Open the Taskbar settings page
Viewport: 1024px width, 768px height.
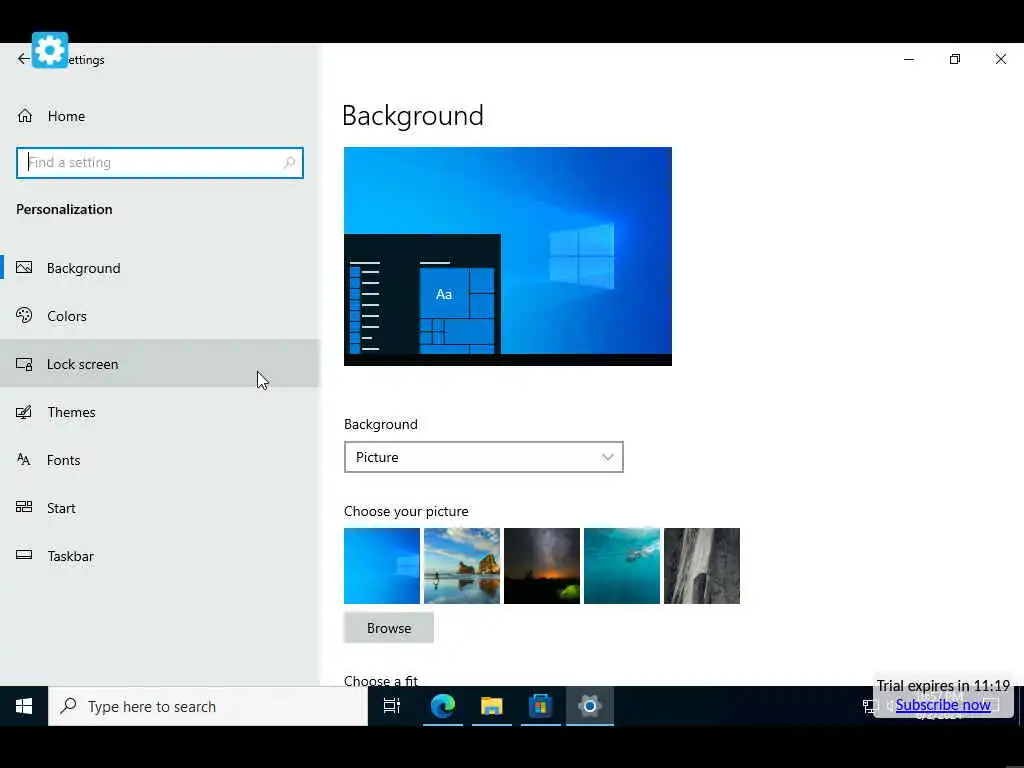(160, 556)
